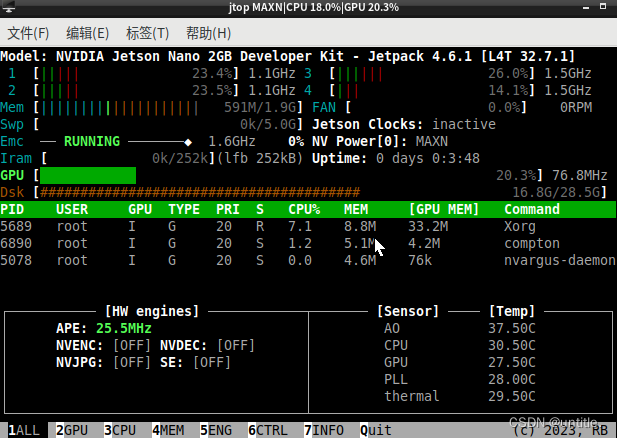Image resolution: width=617 pixels, height=438 pixels.
Task: Switch to the 6CTRL tab
Action: coord(268,430)
